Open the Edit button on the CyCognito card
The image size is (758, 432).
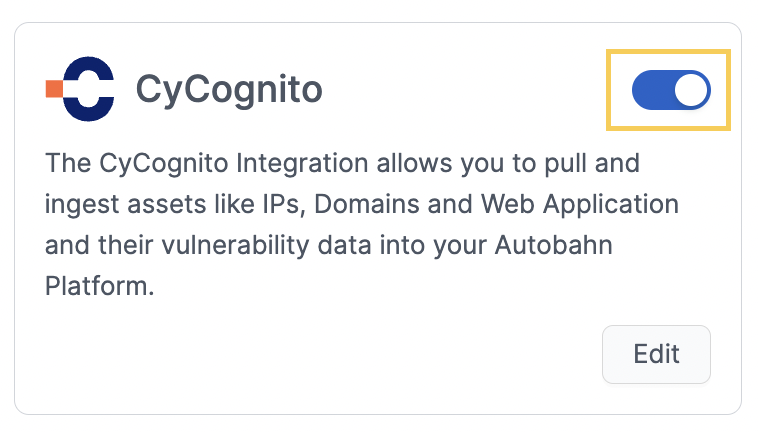point(656,354)
